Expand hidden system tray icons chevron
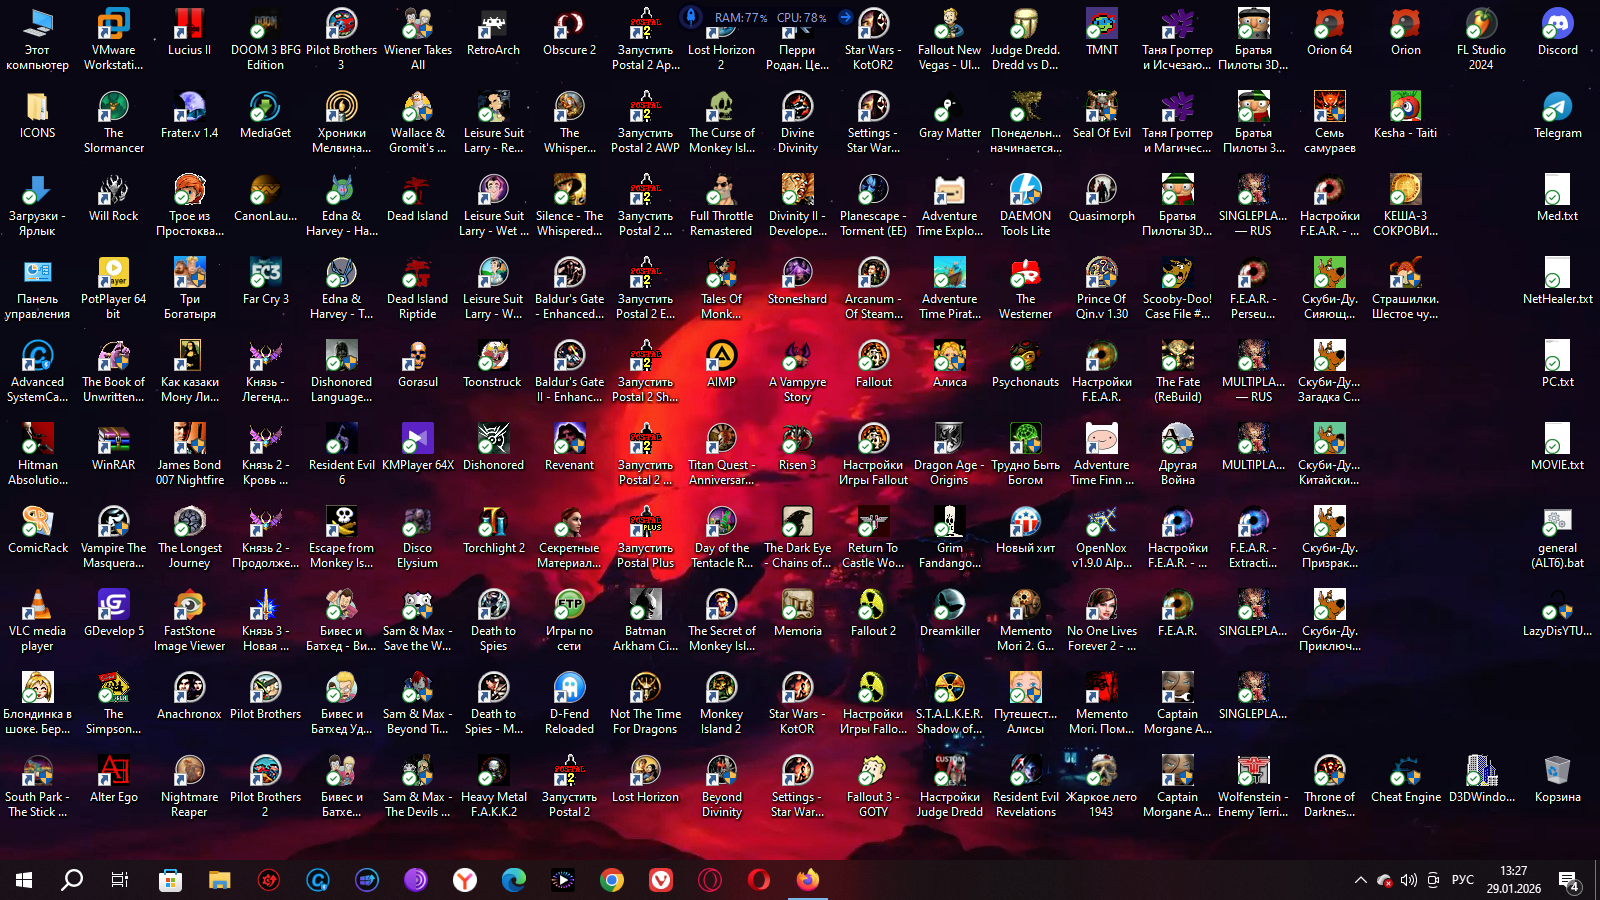The width and height of the screenshot is (1600, 900). point(1360,880)
